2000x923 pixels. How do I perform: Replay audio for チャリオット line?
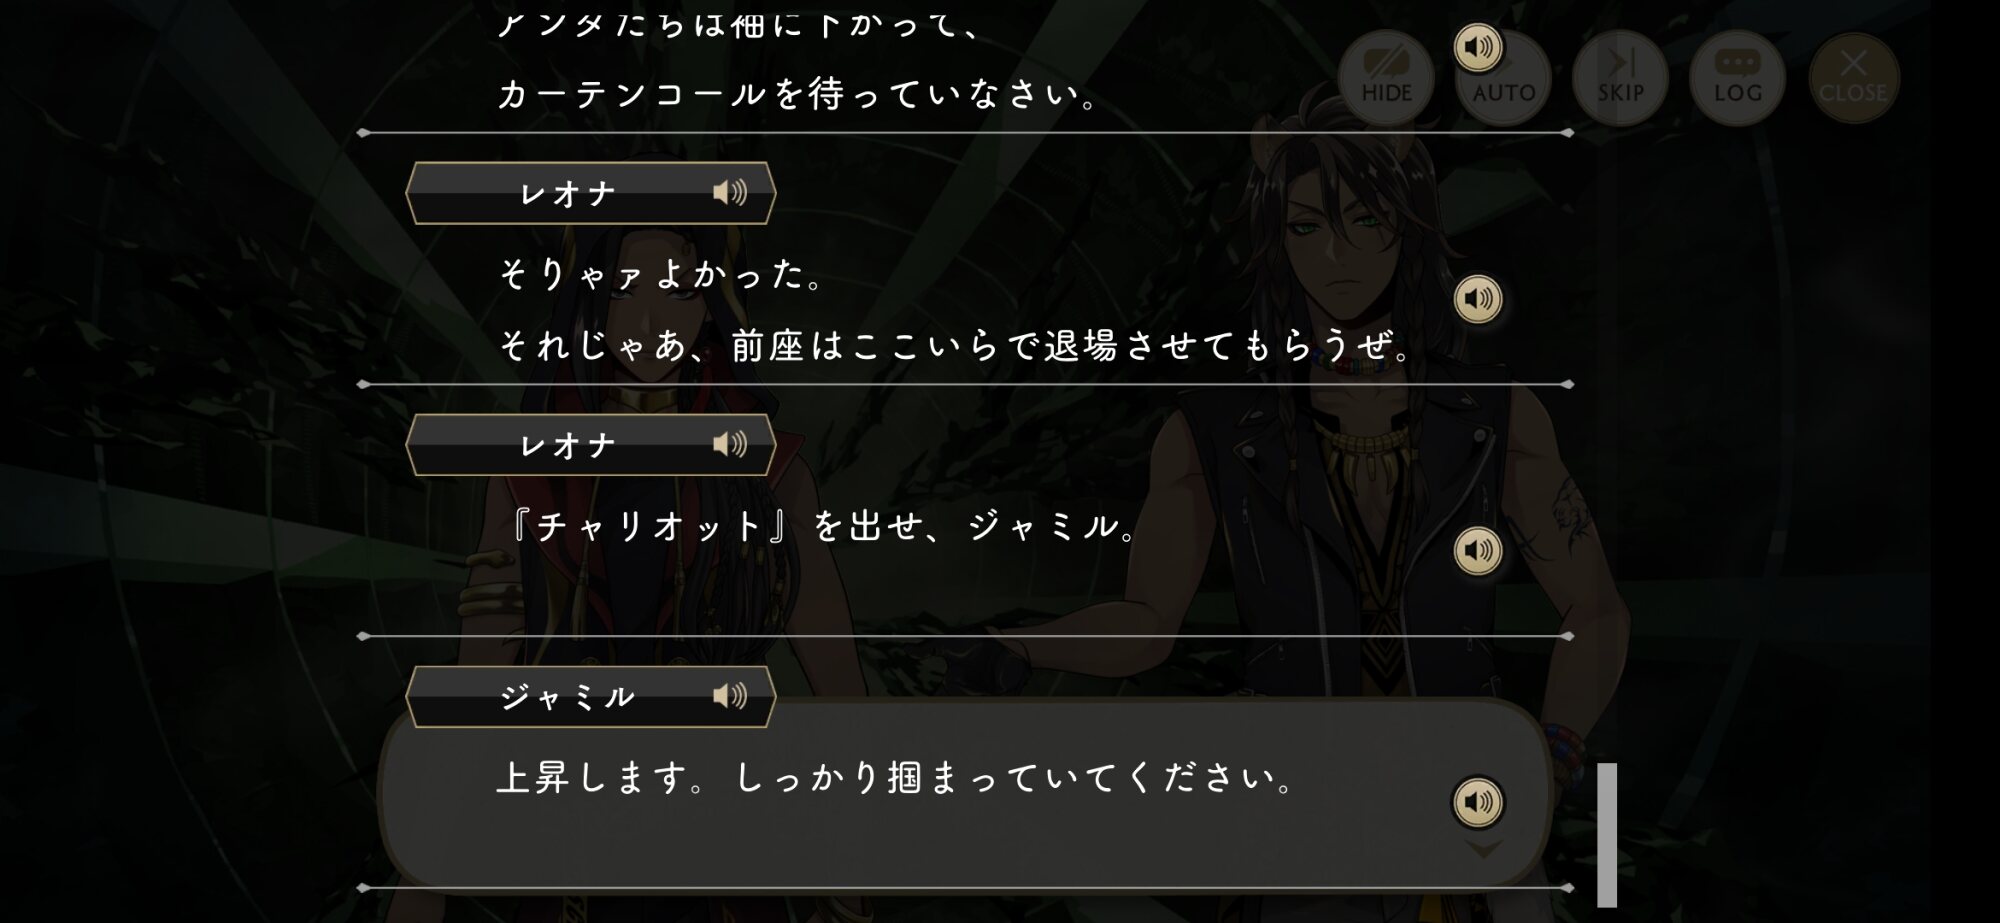(x=1478, y=551)
